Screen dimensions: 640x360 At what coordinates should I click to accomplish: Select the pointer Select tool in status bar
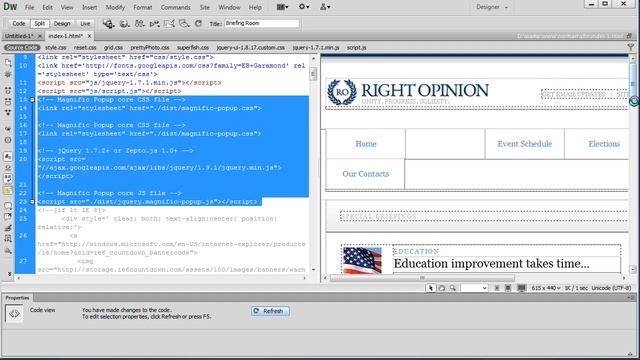[430, 288]
